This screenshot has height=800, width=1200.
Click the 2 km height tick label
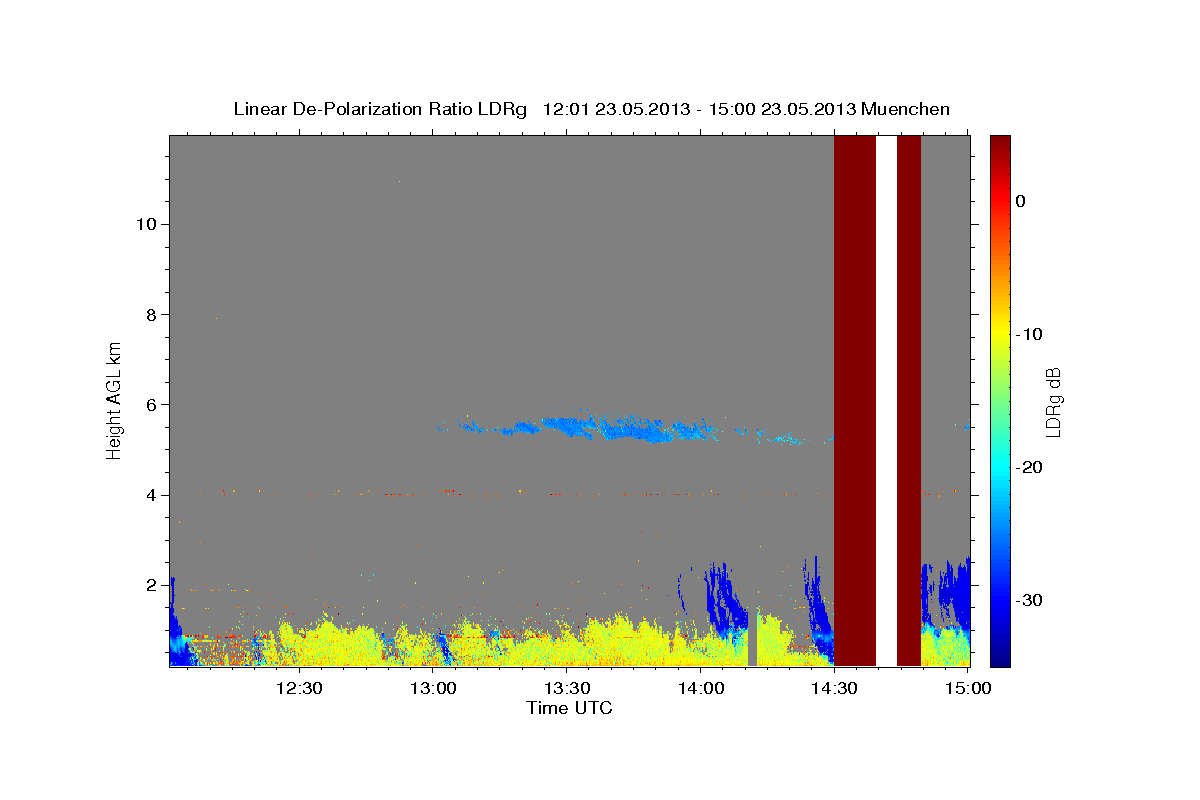pyautogui.click(x=150, y=585)
